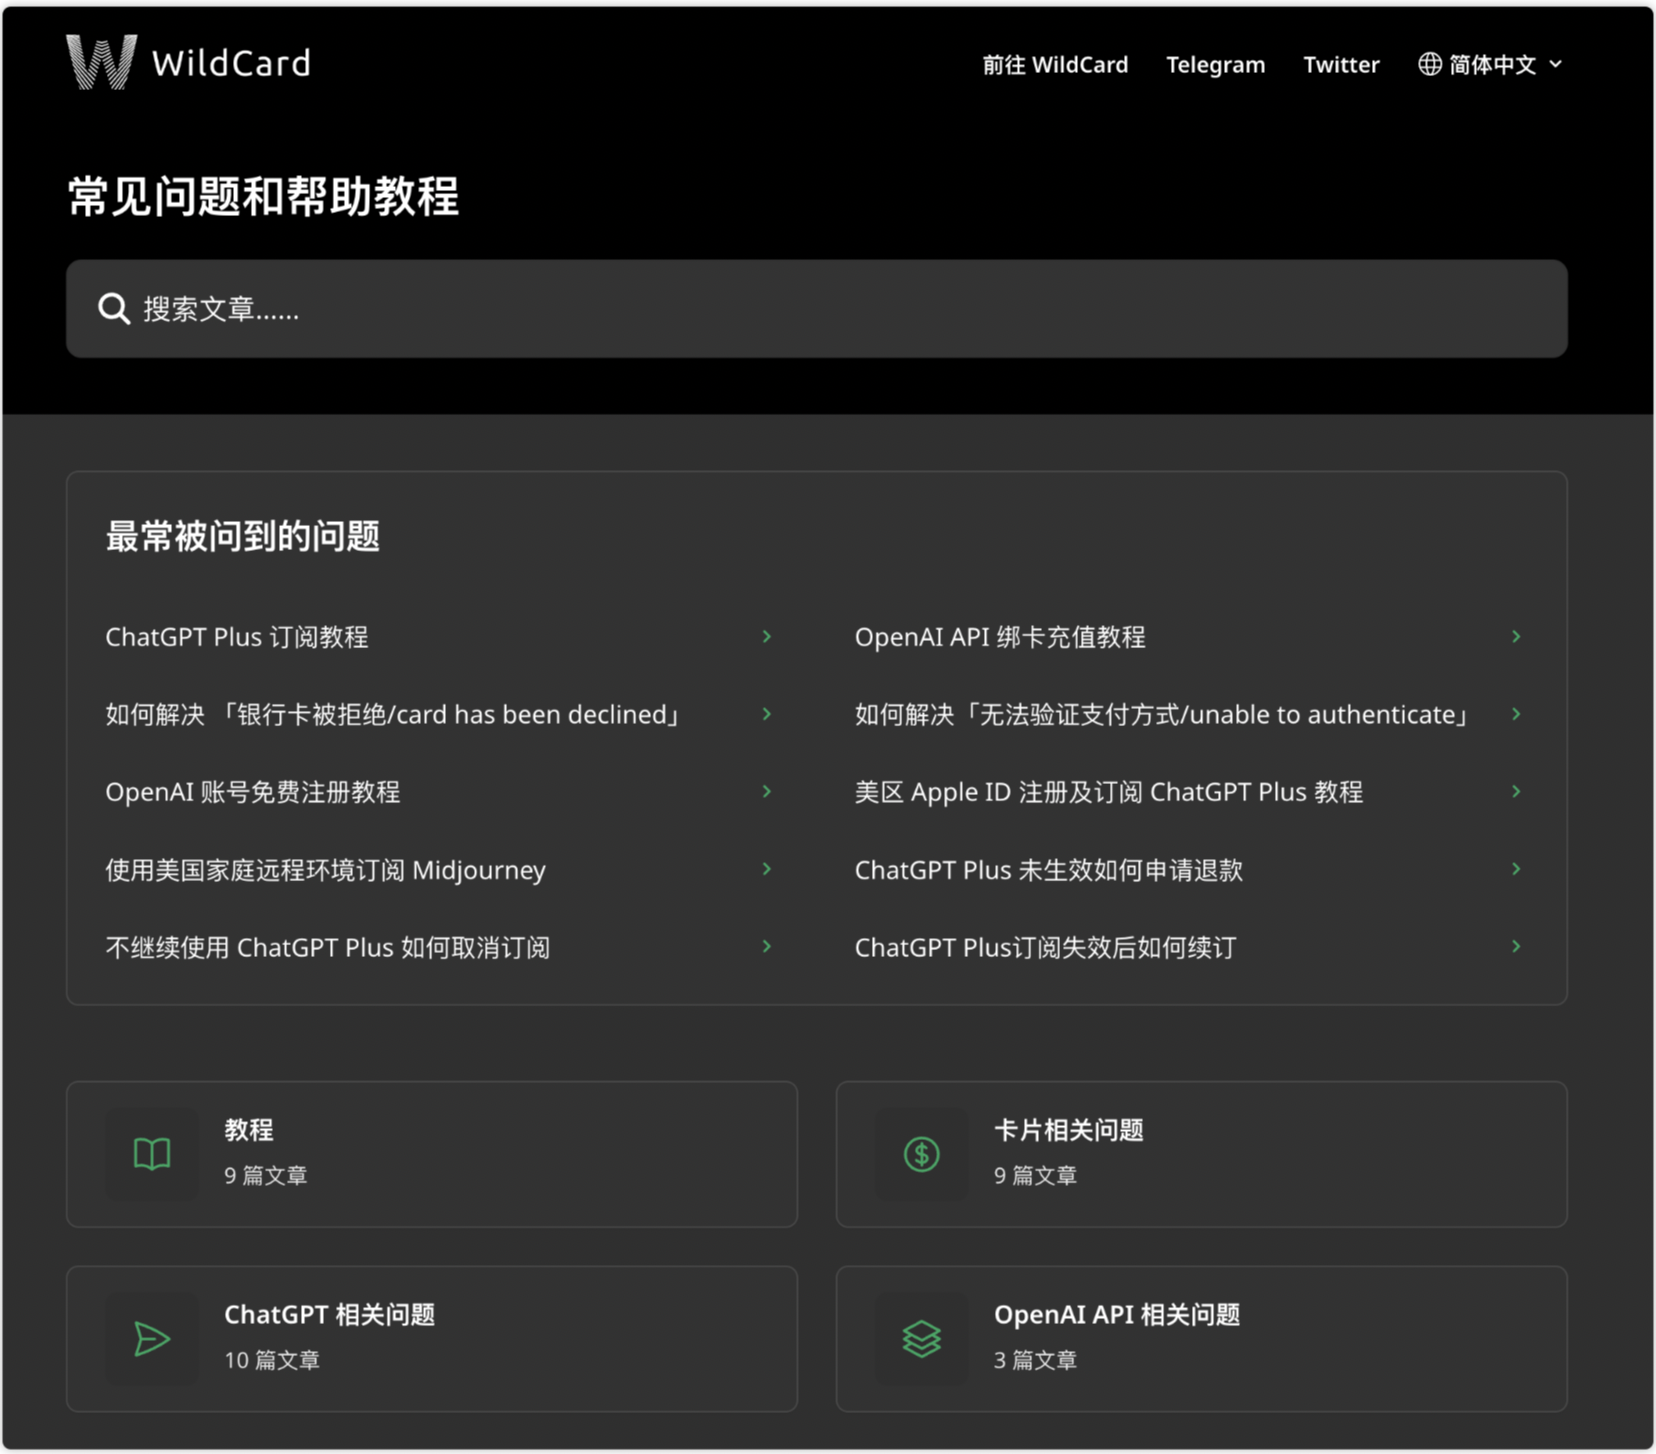
Task: Open the 卡片相关问题 dollar icon
Action: [921, 1154]
